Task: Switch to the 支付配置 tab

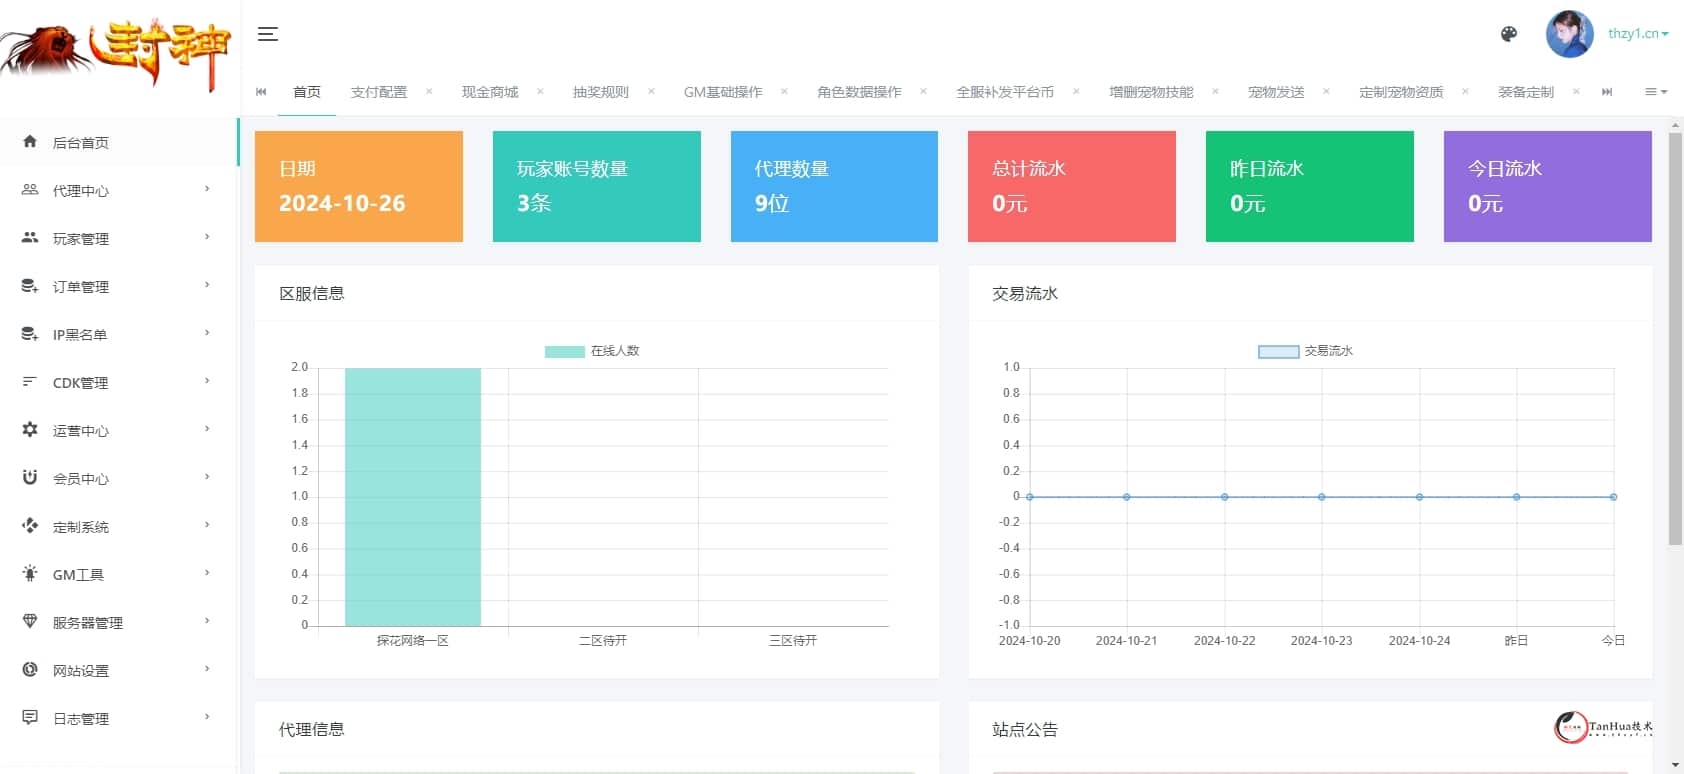Action: click(379, 92)
